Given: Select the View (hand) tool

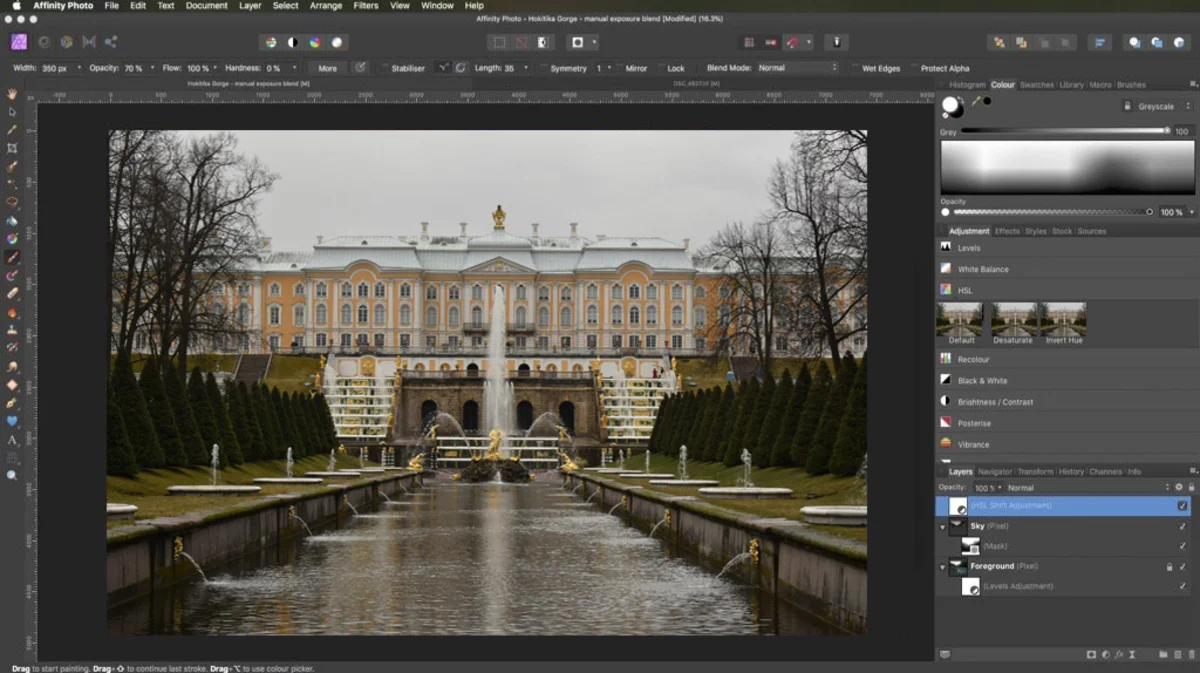Looking at the screenshot, I should tap(12, 93).
